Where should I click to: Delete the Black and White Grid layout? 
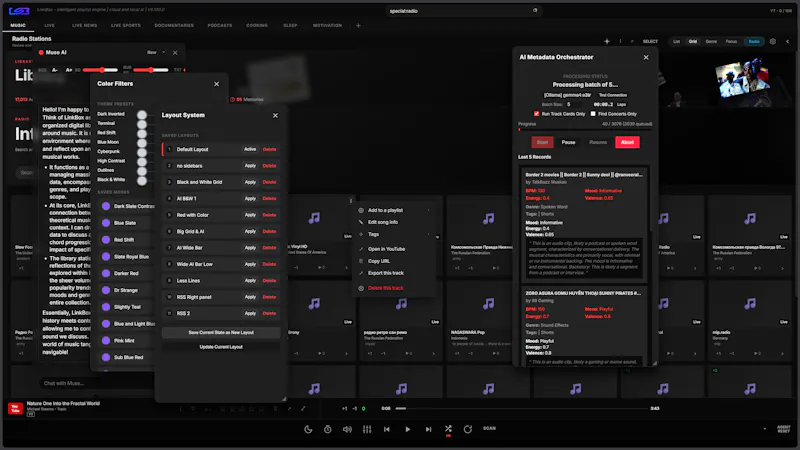point(269,182)
